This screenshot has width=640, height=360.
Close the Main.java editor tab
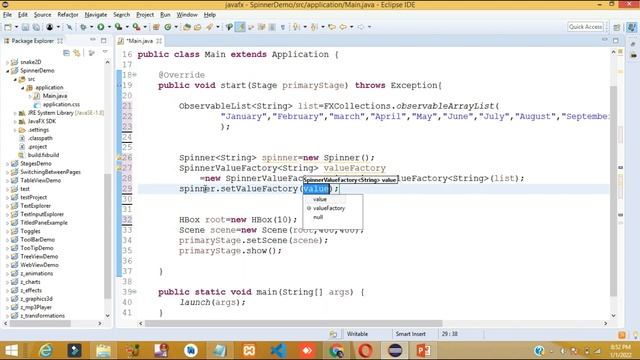tap(159, 41)
